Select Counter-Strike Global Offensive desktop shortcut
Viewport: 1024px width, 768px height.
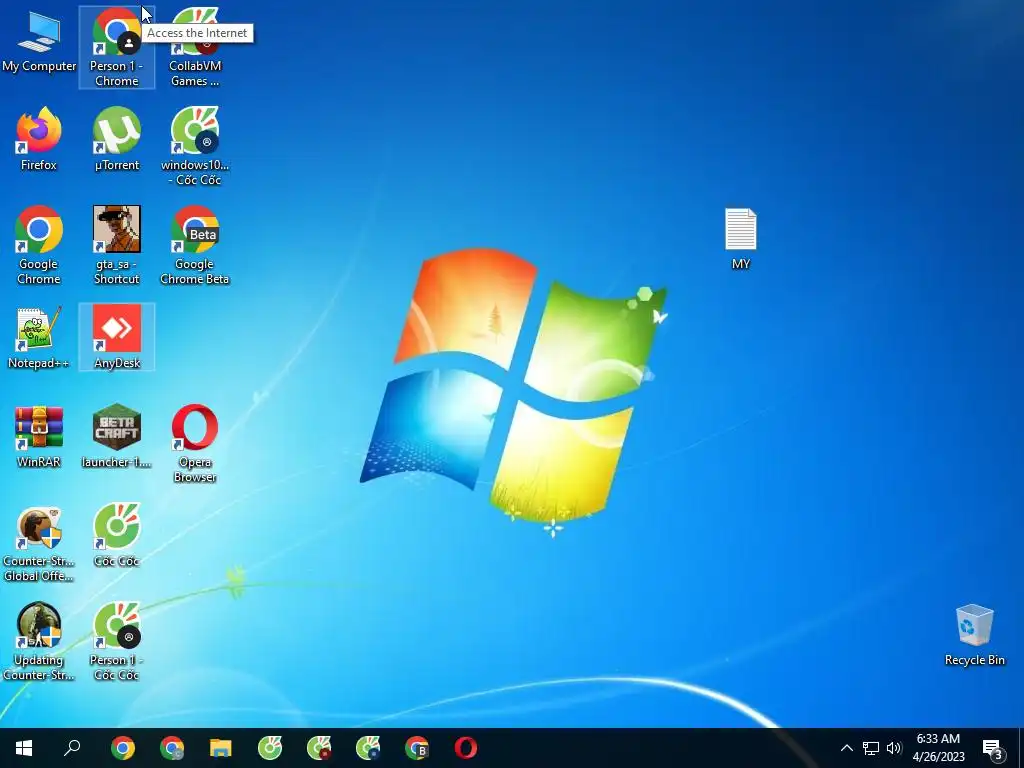[x=39, y=543]
